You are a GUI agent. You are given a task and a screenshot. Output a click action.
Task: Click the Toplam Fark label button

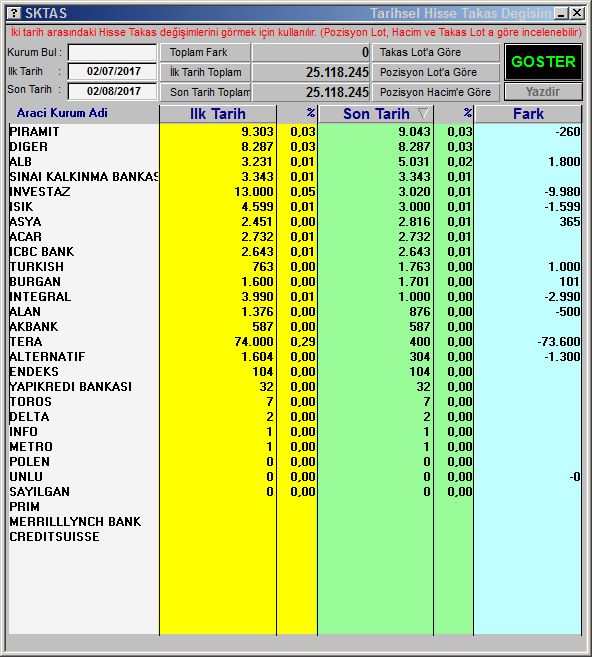[205, 52]
